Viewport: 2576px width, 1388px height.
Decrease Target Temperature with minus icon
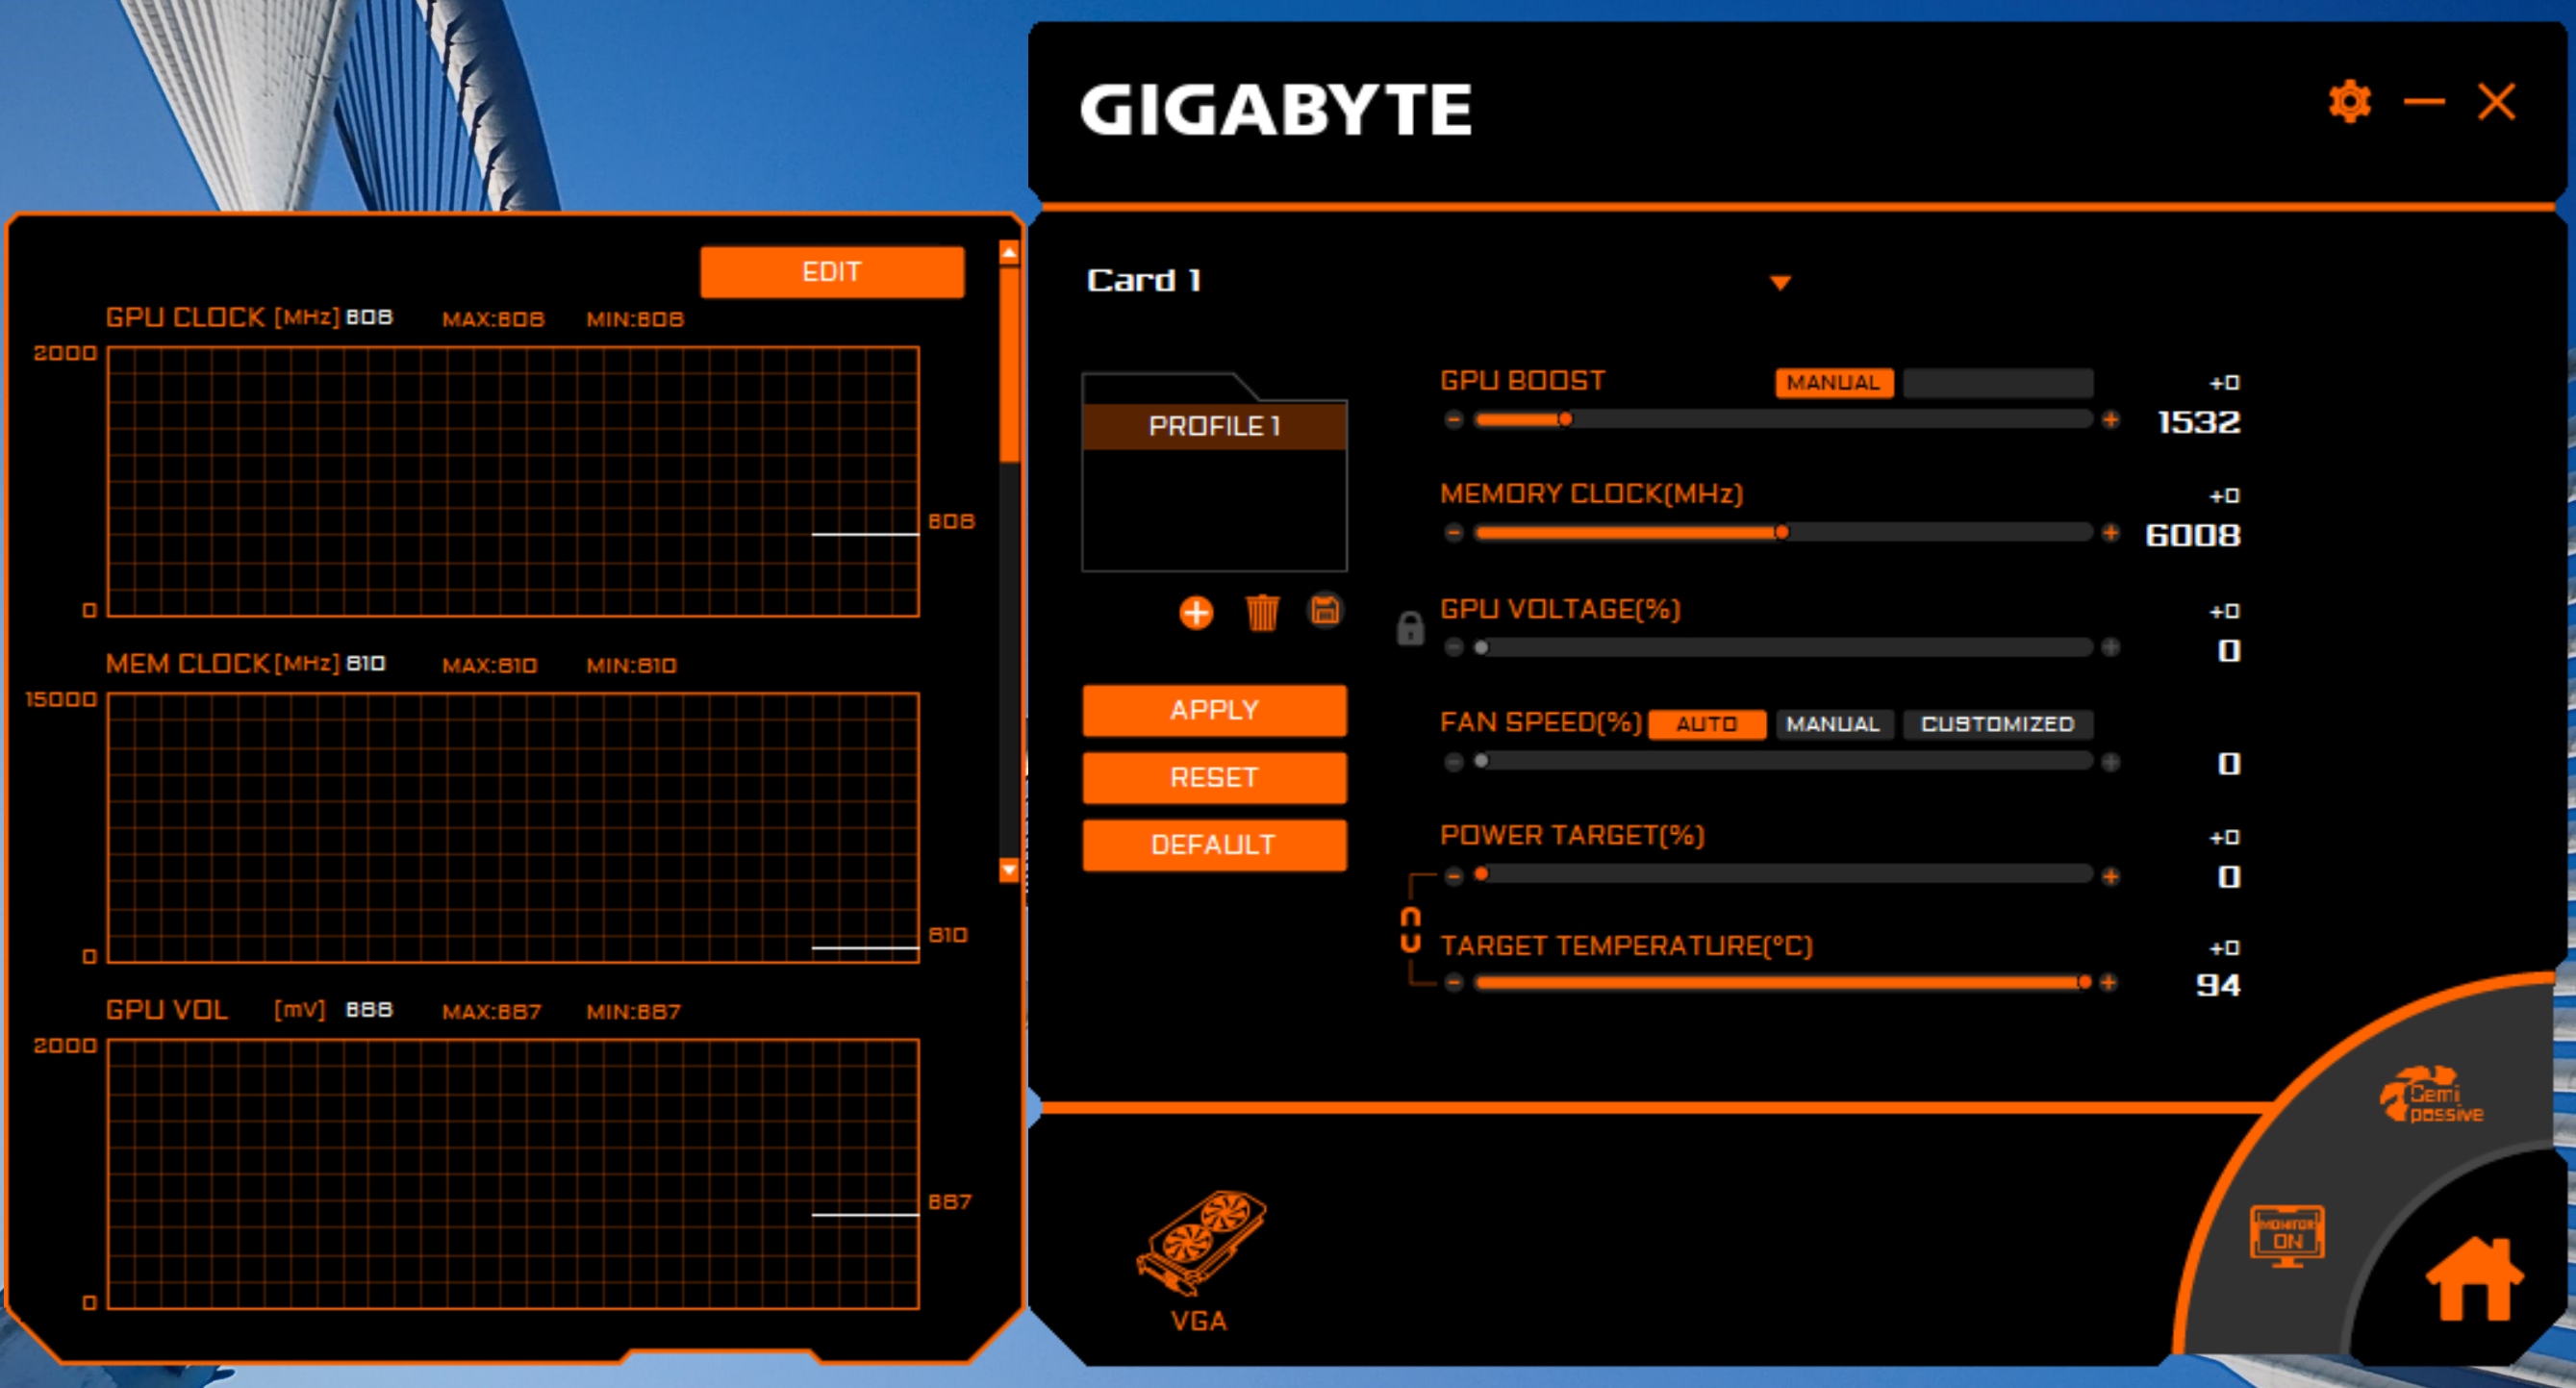point(1454,983)
